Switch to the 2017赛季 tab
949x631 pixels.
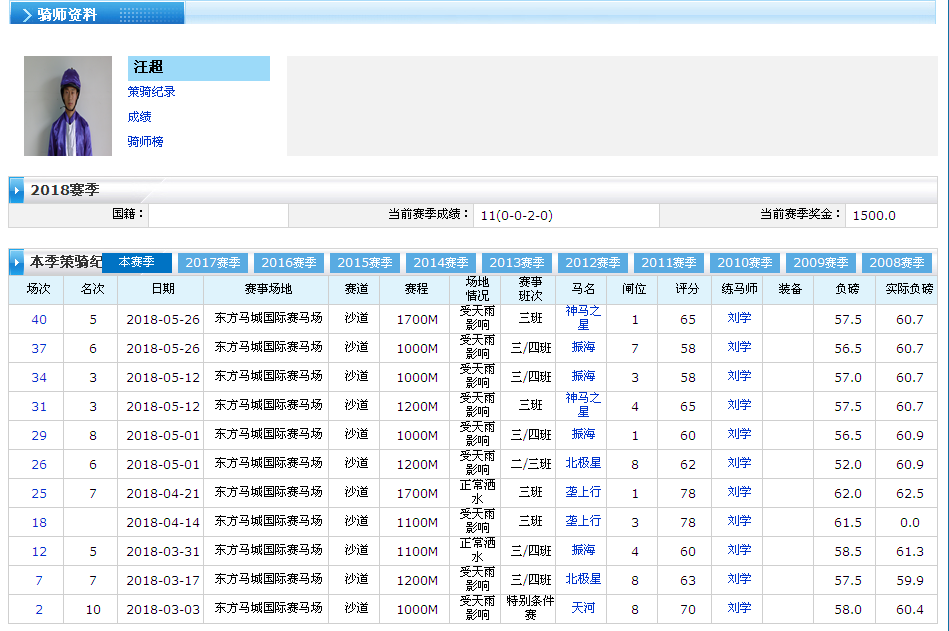[x=213, y=263]
